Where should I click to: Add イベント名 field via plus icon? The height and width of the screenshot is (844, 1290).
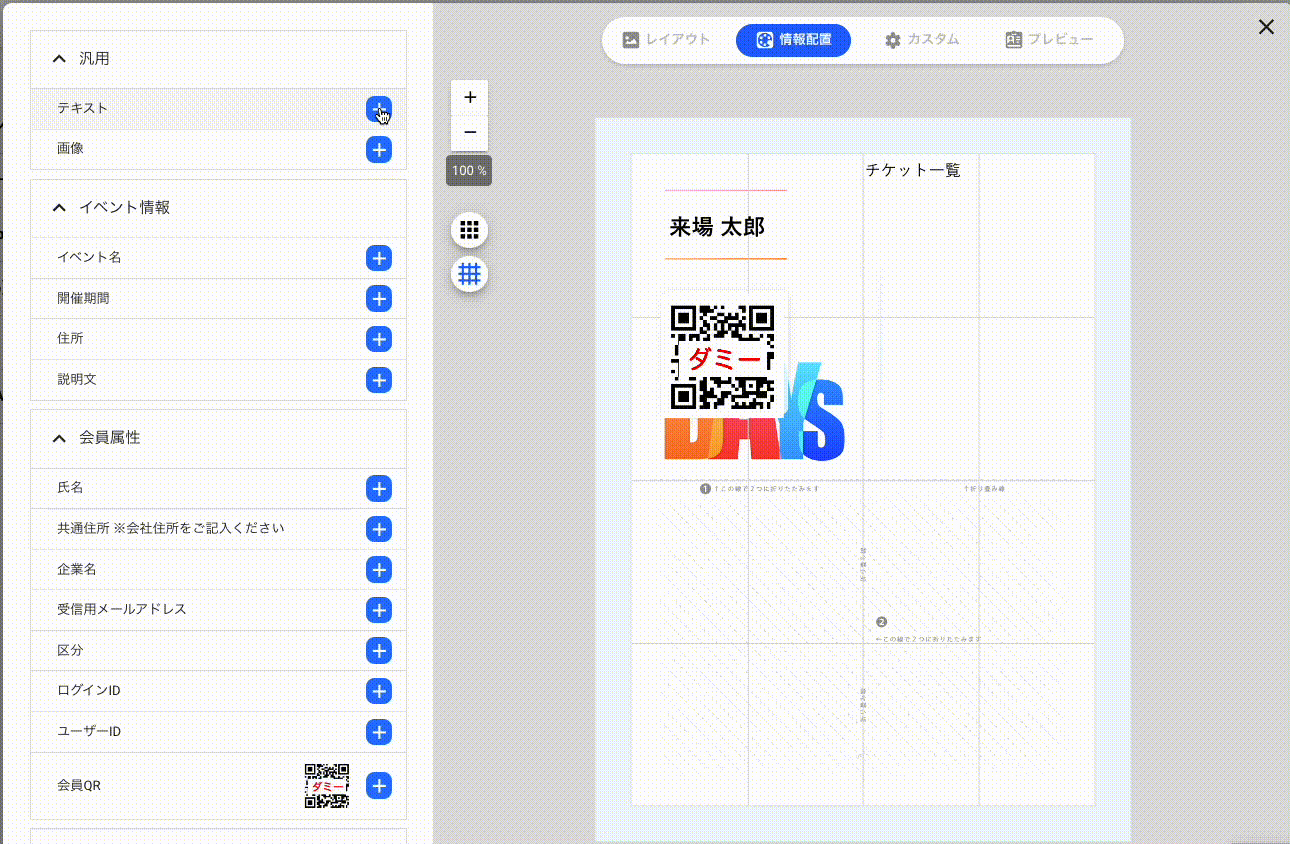(x=378, y=258)
